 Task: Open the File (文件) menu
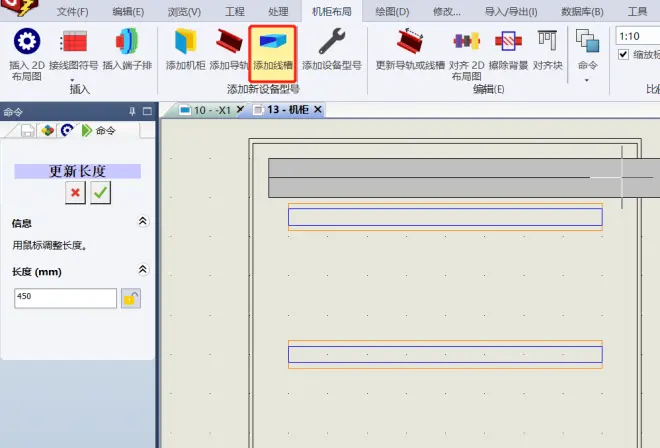[72, 11]
